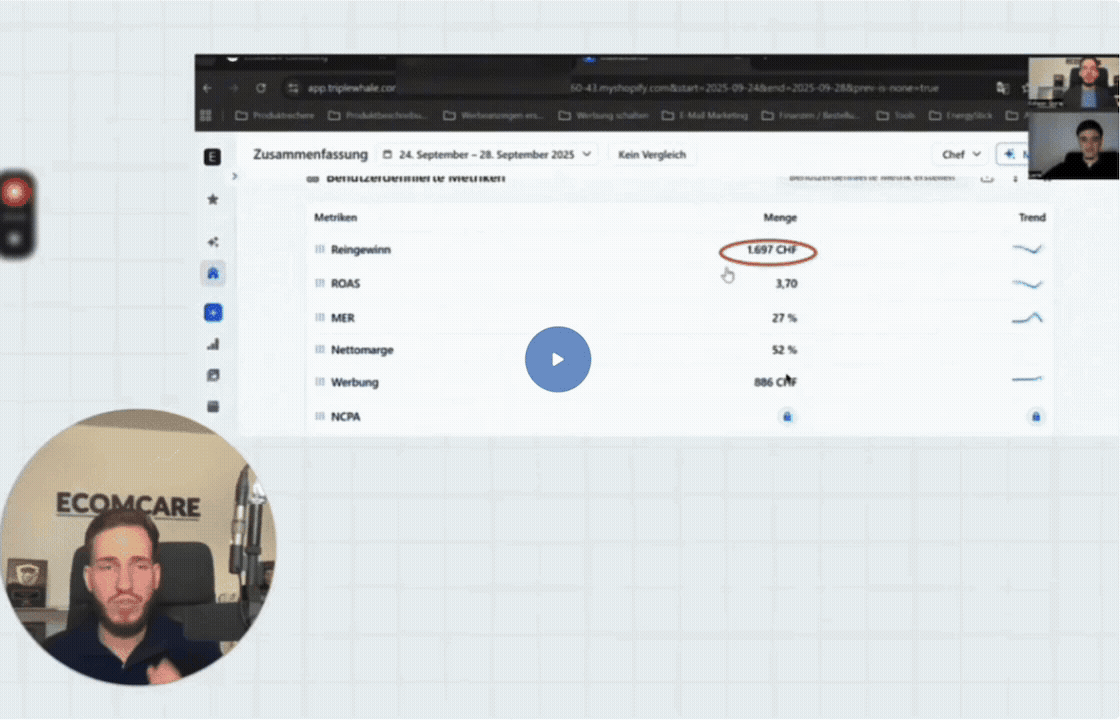Screen dimensions: 1120x720
Task: Click the circled 1.697 CHF value
Action: 770,250
